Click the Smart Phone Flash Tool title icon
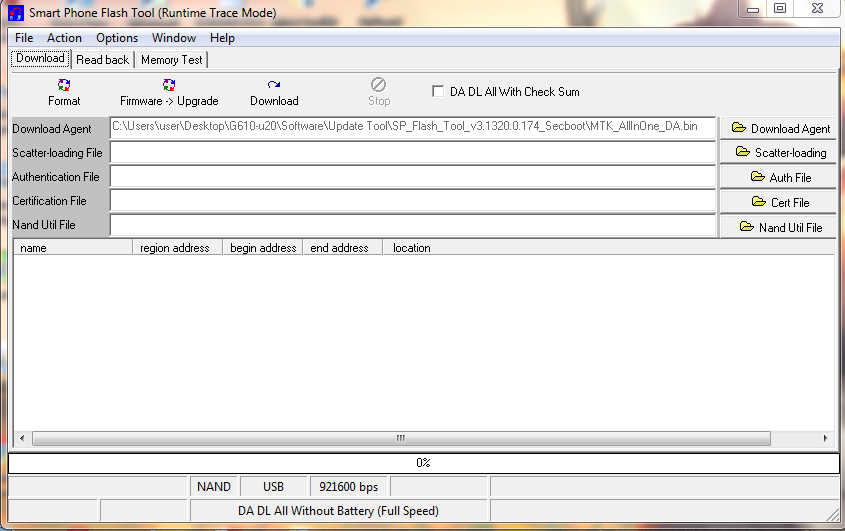The height and width of the screenshot is (531, 845). click(16, 12)
